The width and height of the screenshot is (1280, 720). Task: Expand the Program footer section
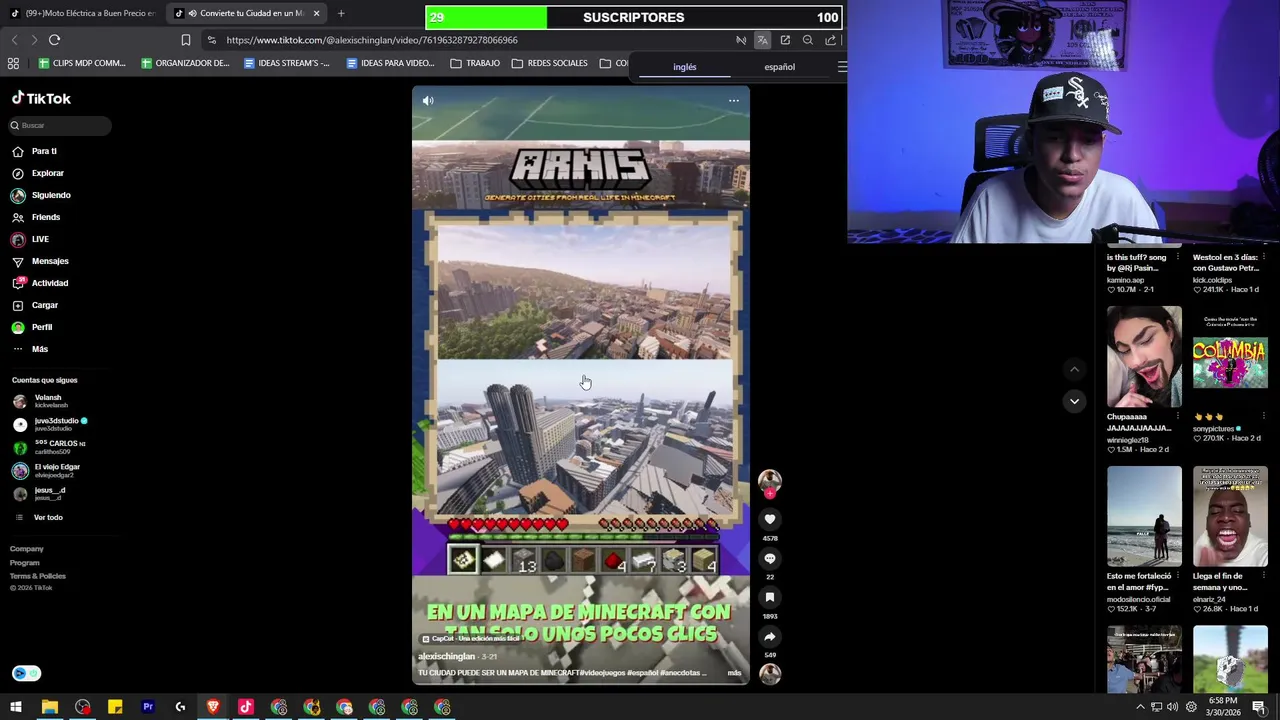click(25, 563)
